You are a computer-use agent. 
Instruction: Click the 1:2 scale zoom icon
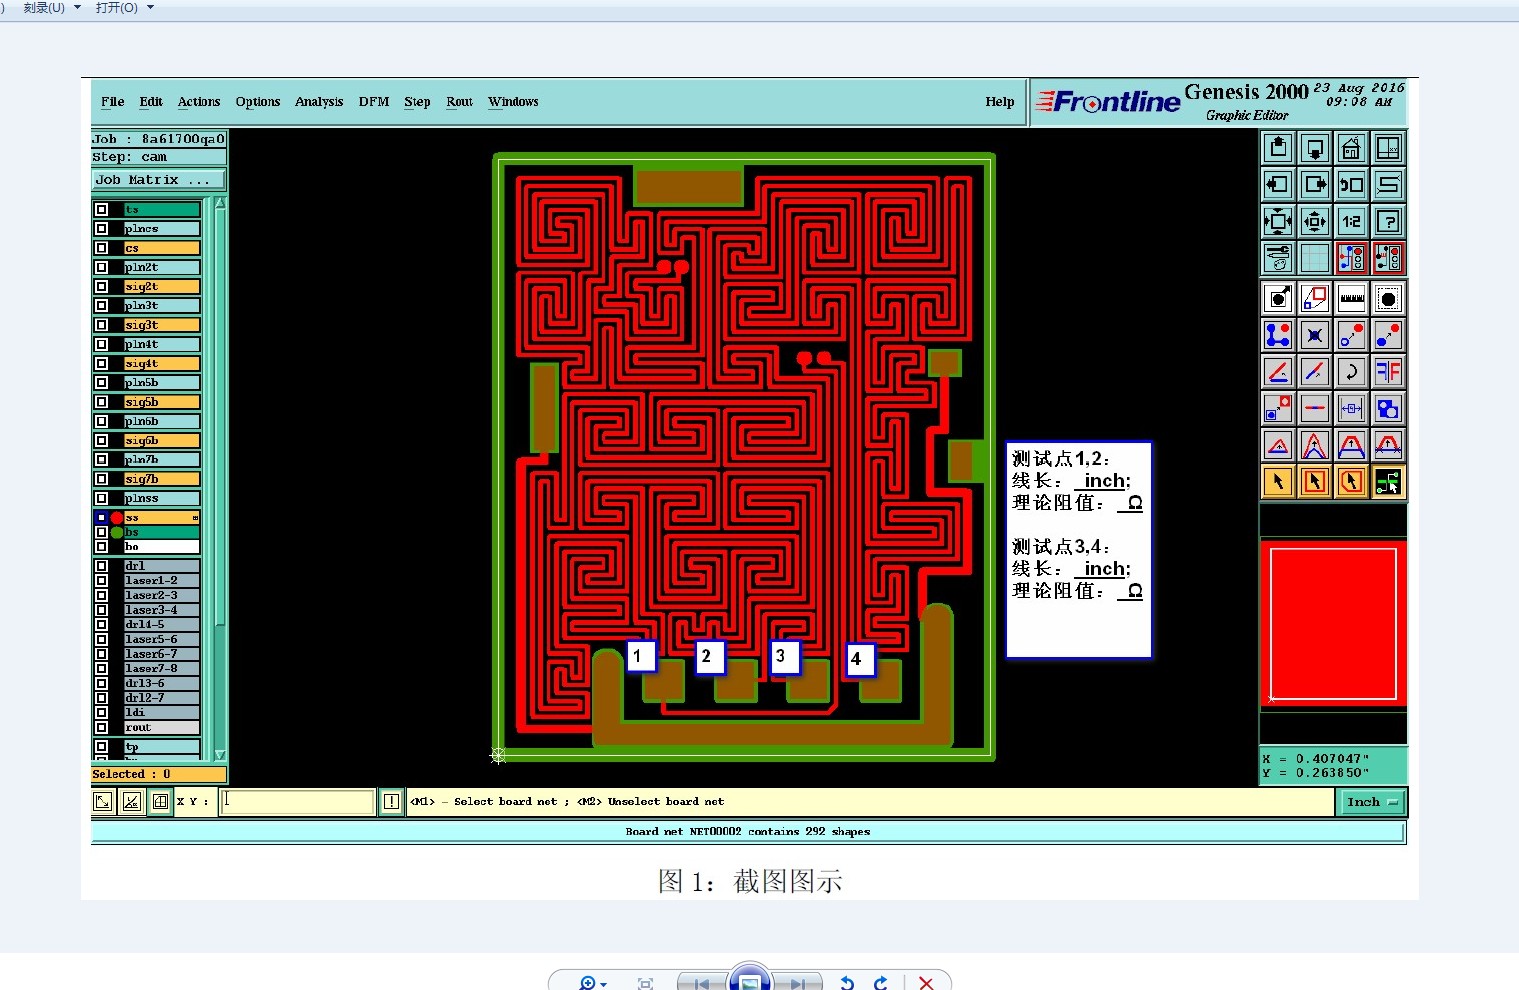[x=1352, y=221]
